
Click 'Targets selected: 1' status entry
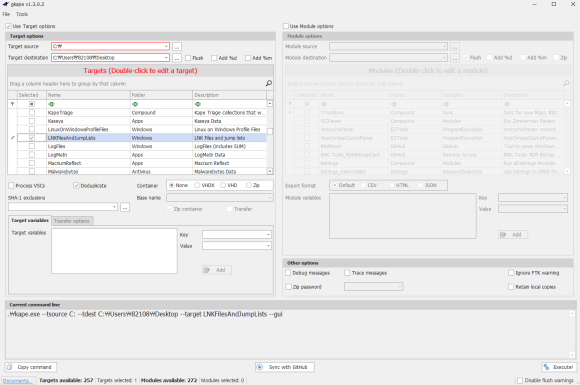(x=117, y=381)
